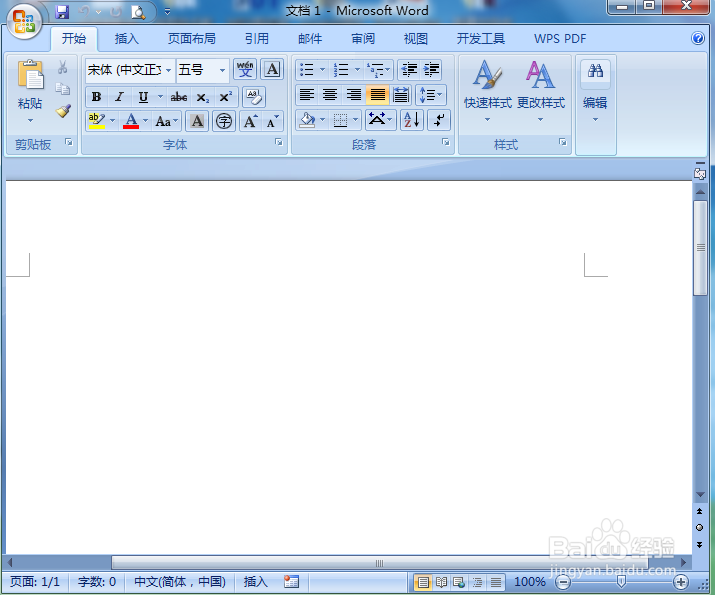Zoom in with the plus button

[680, 582]
